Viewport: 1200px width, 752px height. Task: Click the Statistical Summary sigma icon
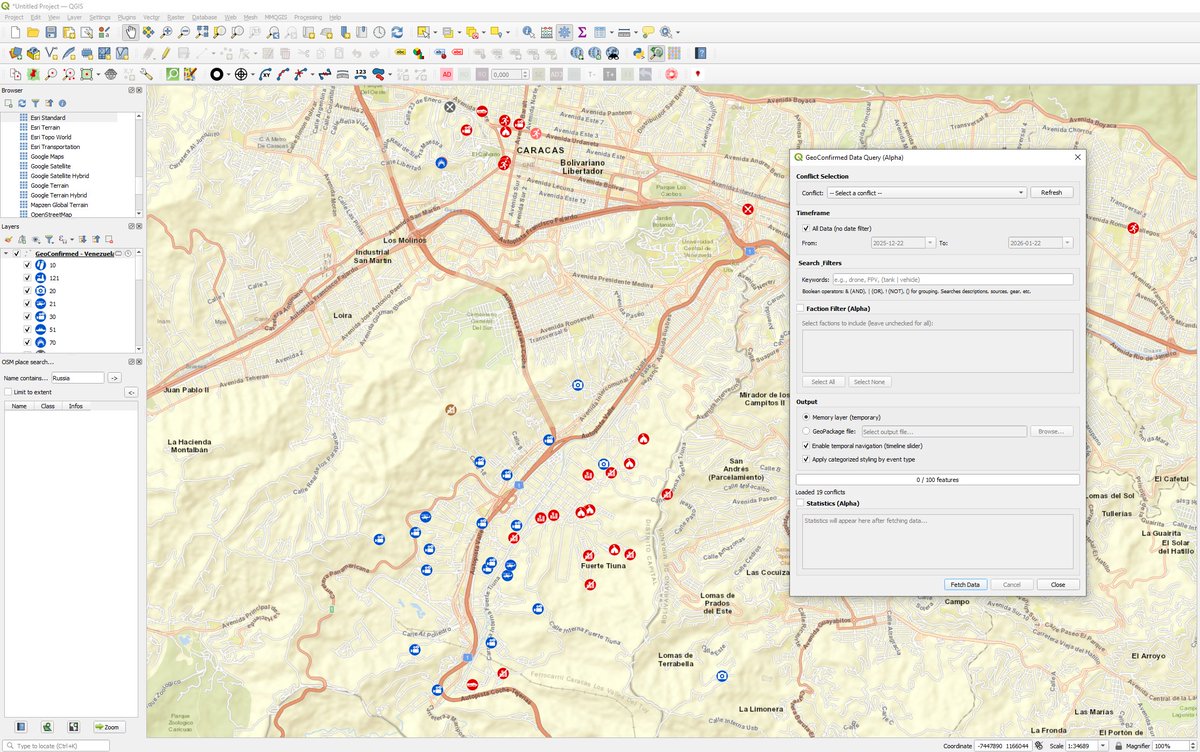pyautogui.click(x=582, y=33)
